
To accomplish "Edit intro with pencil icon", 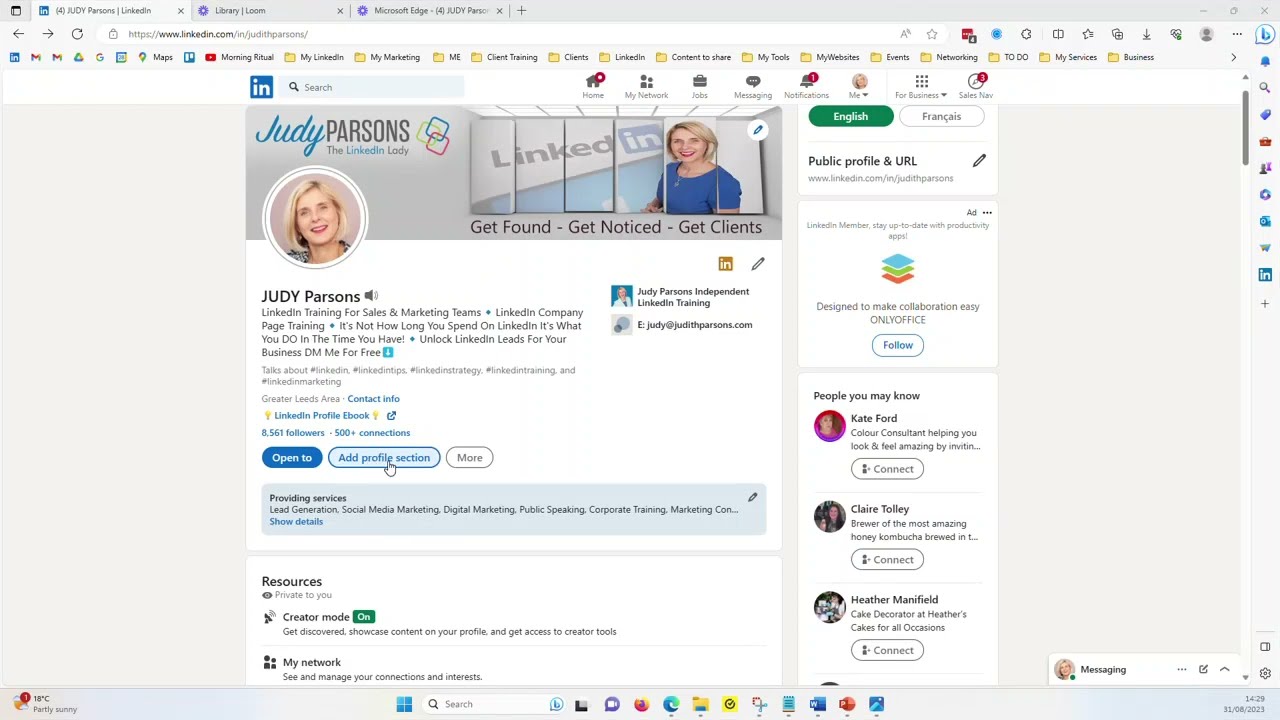I will click(758, 264).
